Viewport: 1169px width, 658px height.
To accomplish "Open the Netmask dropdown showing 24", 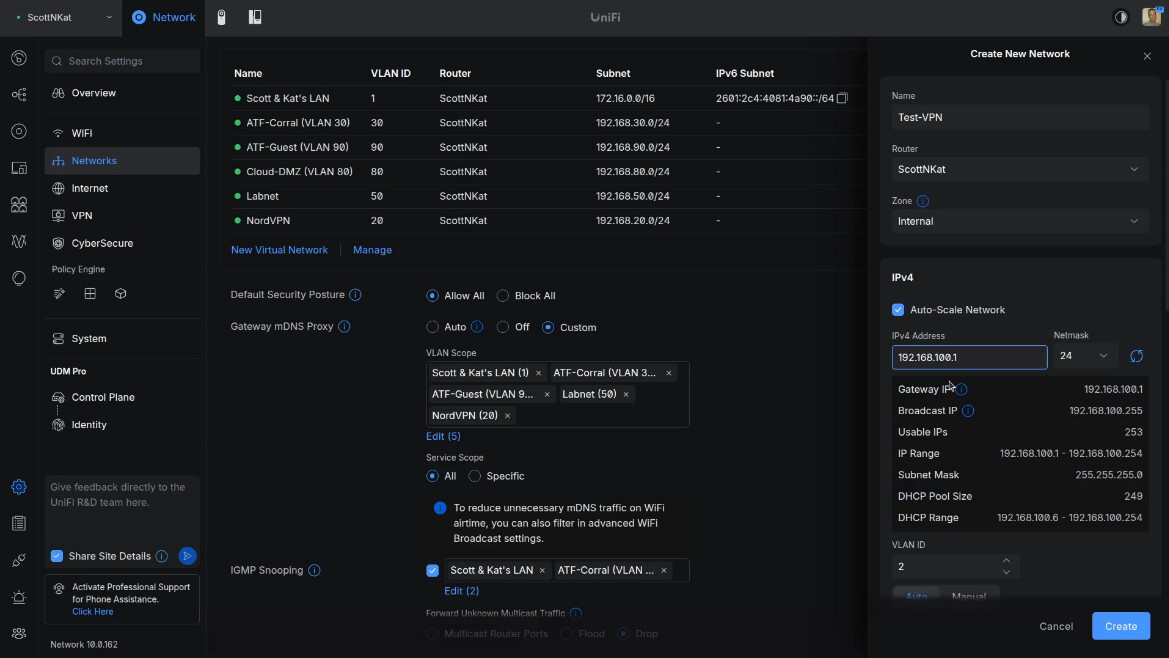I will coord(1085,356).
